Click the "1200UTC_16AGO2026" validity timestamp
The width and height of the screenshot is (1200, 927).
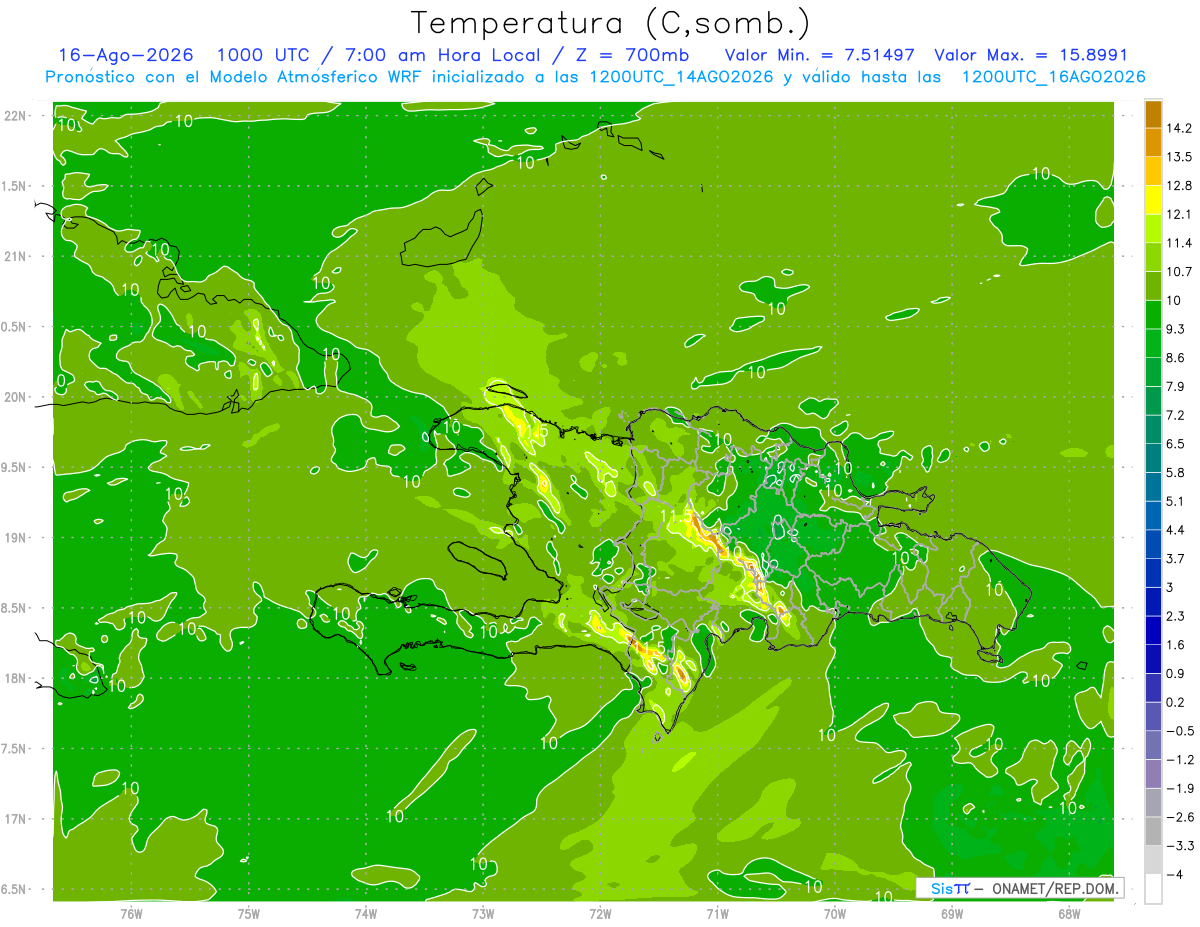(x=1054, y=77)
